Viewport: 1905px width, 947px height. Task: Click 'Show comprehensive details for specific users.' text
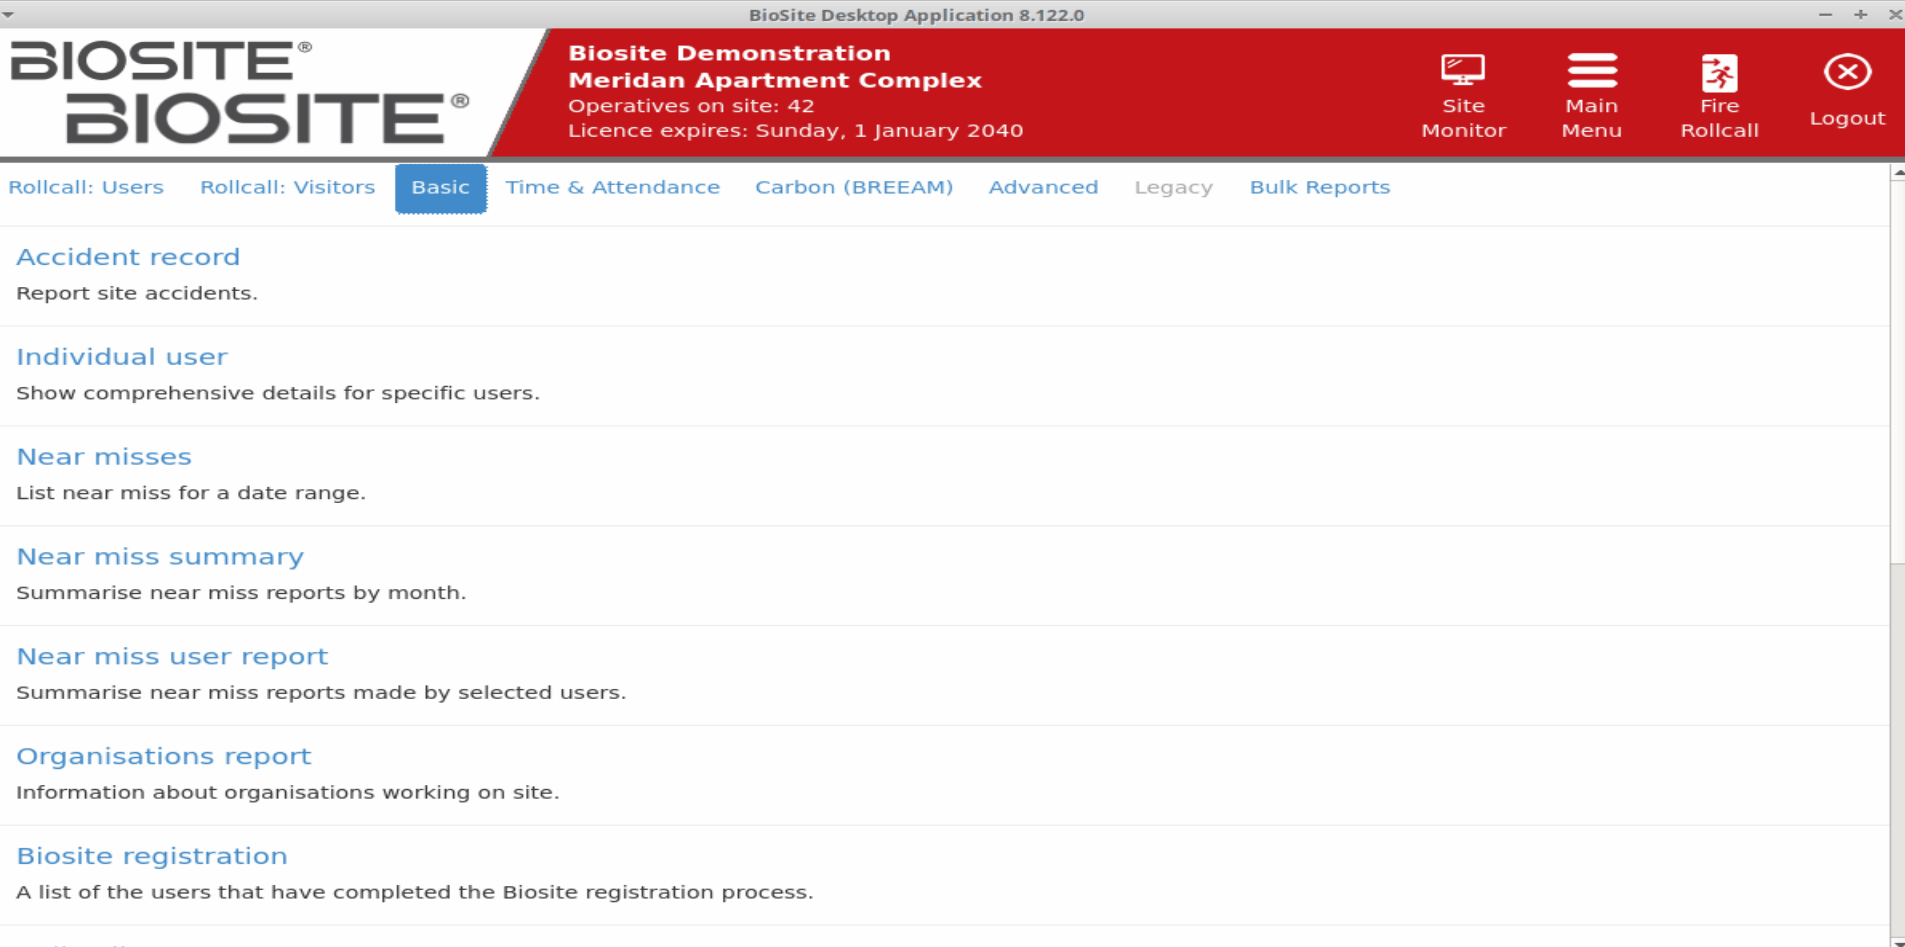pyautogui.click(x=278, y=393)
